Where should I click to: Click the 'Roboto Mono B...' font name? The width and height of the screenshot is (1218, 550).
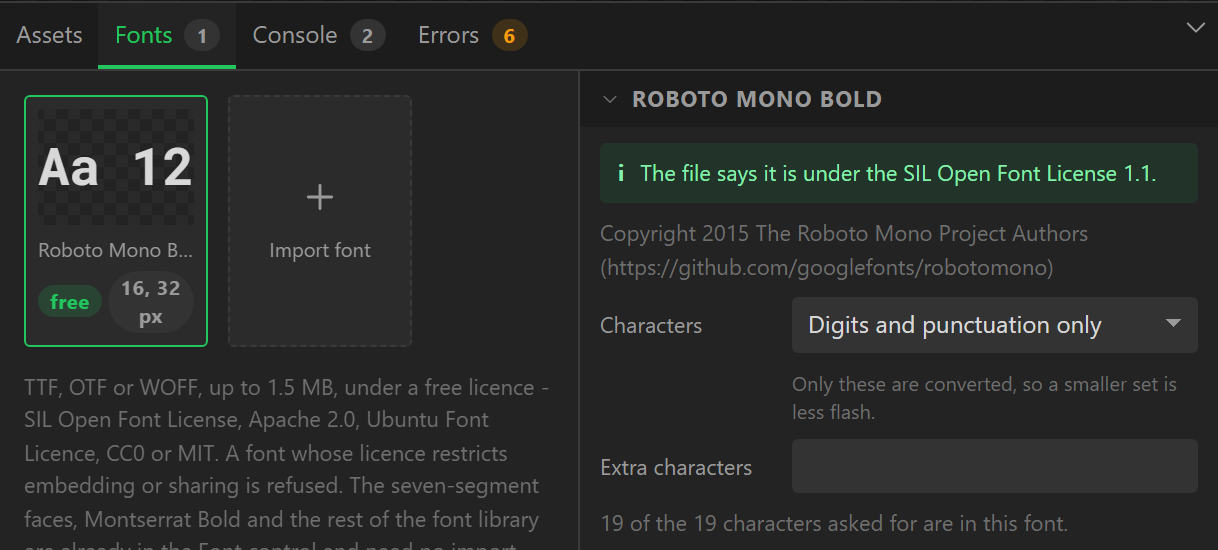[x=116, y=250]
